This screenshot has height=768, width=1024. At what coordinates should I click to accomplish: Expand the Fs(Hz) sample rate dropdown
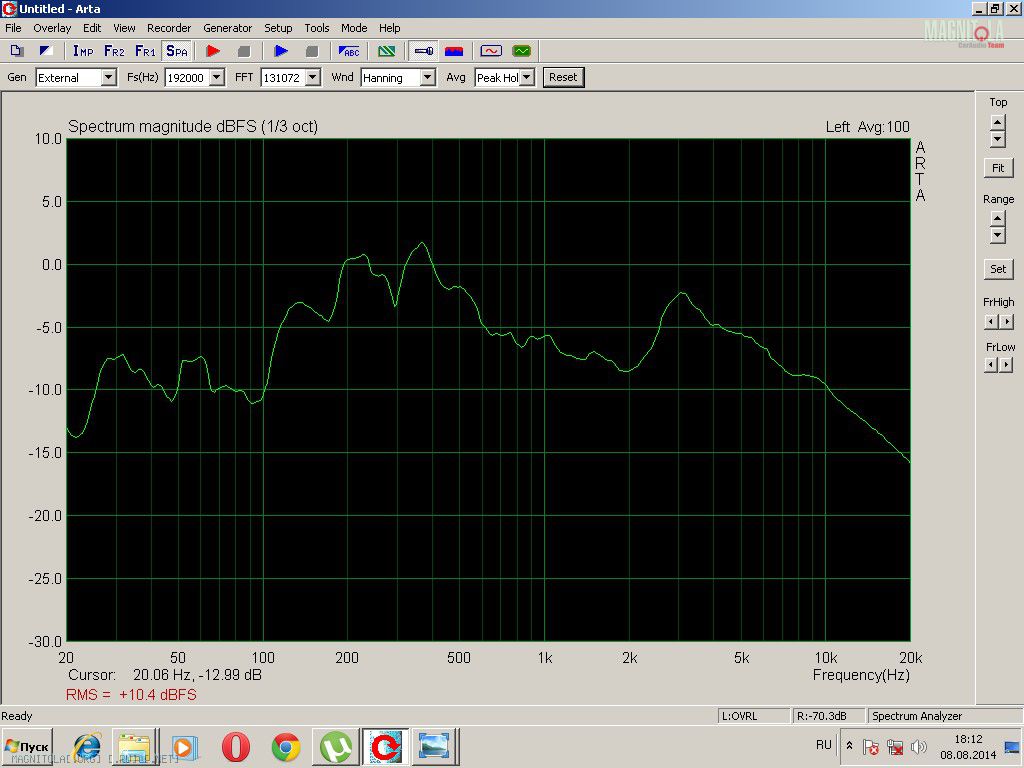pos(217,78)
